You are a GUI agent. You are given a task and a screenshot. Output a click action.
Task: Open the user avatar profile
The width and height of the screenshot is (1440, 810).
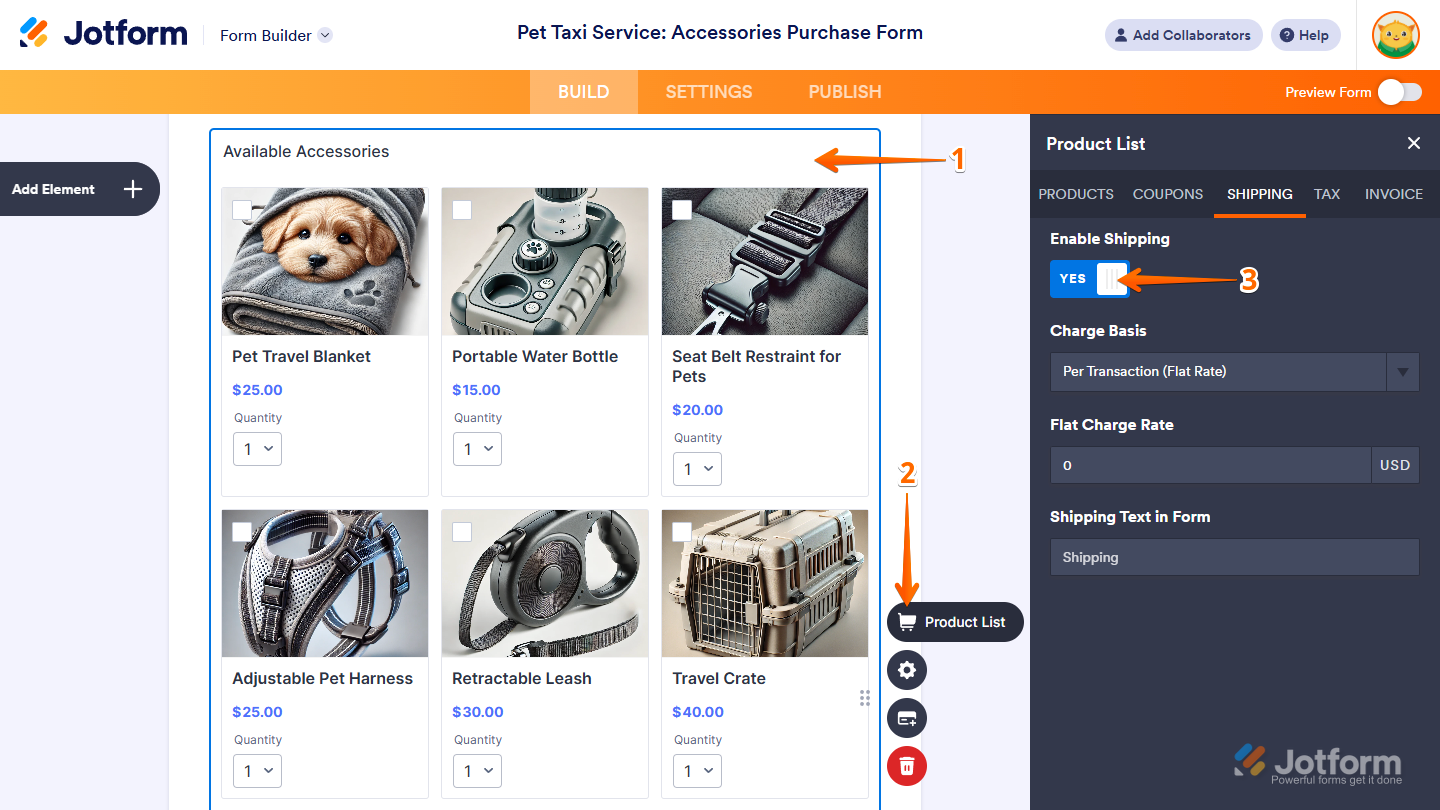(x=1395, y=36)
